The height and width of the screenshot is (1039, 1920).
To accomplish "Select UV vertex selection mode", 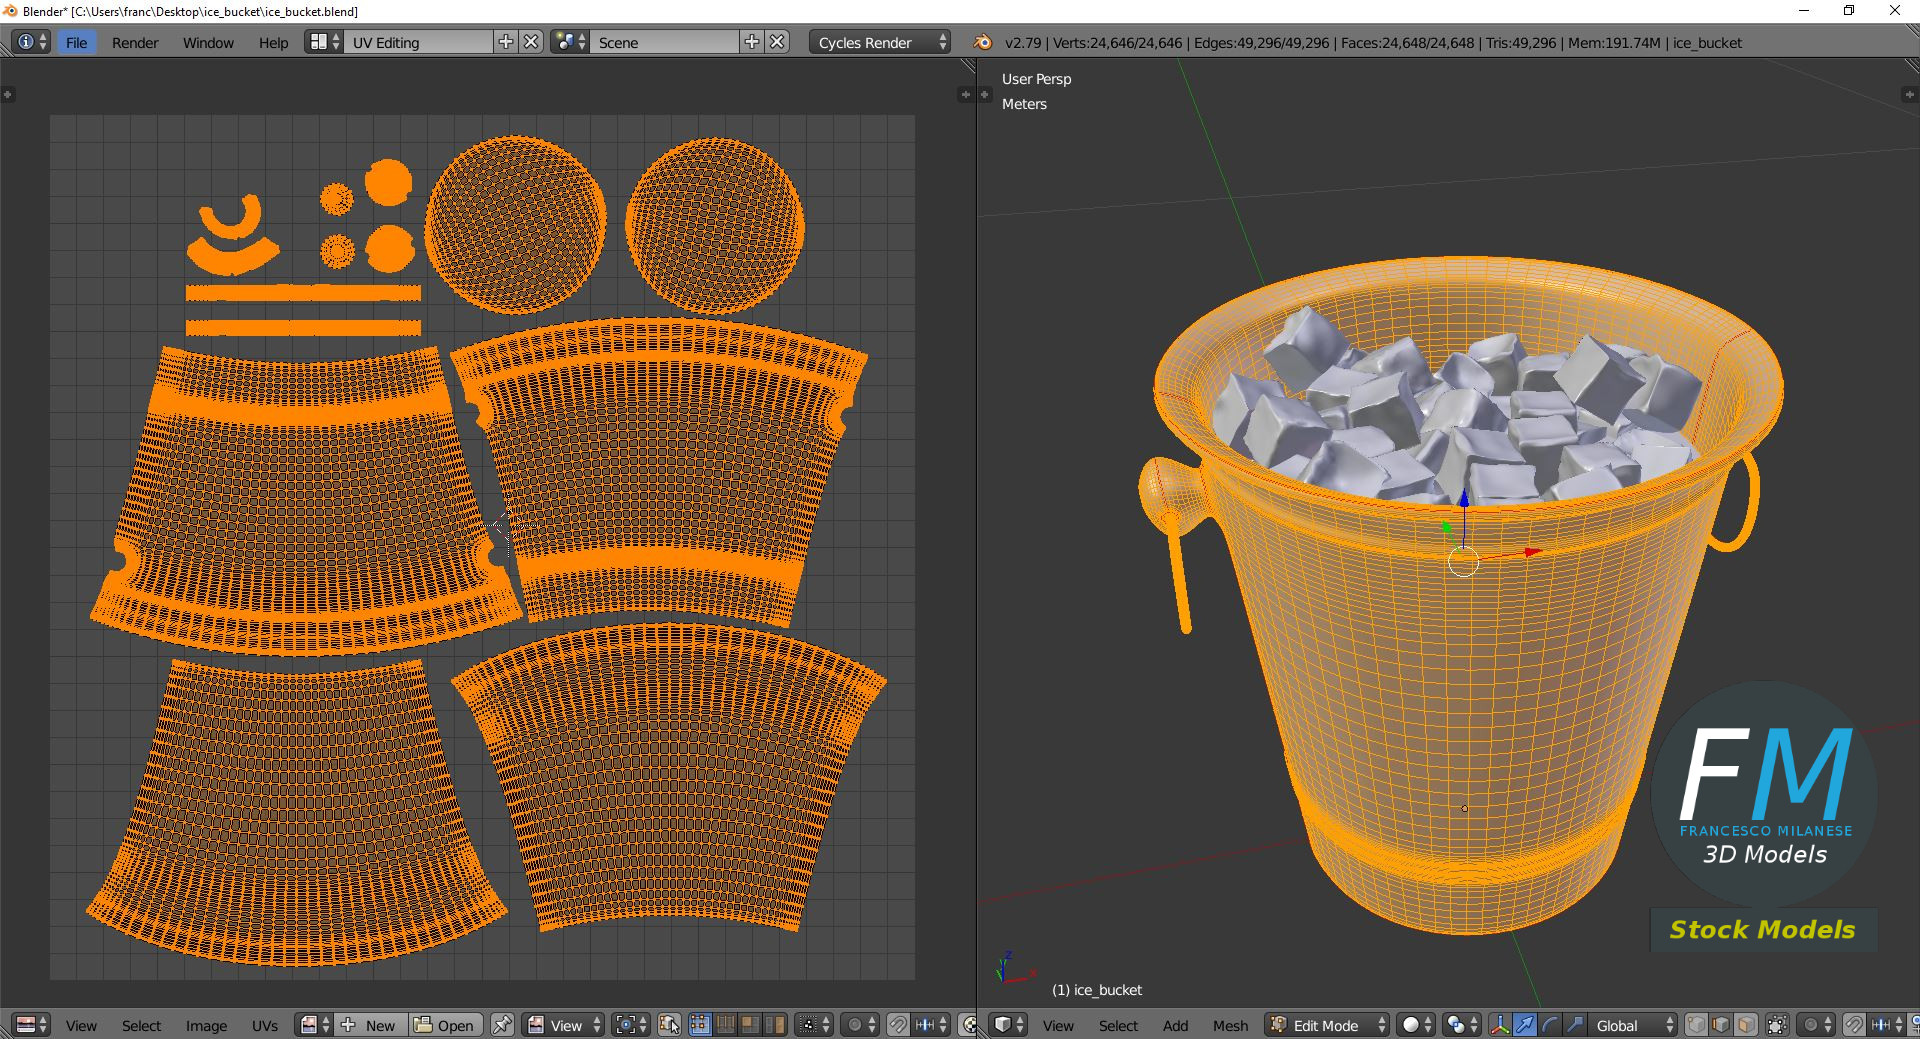I will (699, 1025).
